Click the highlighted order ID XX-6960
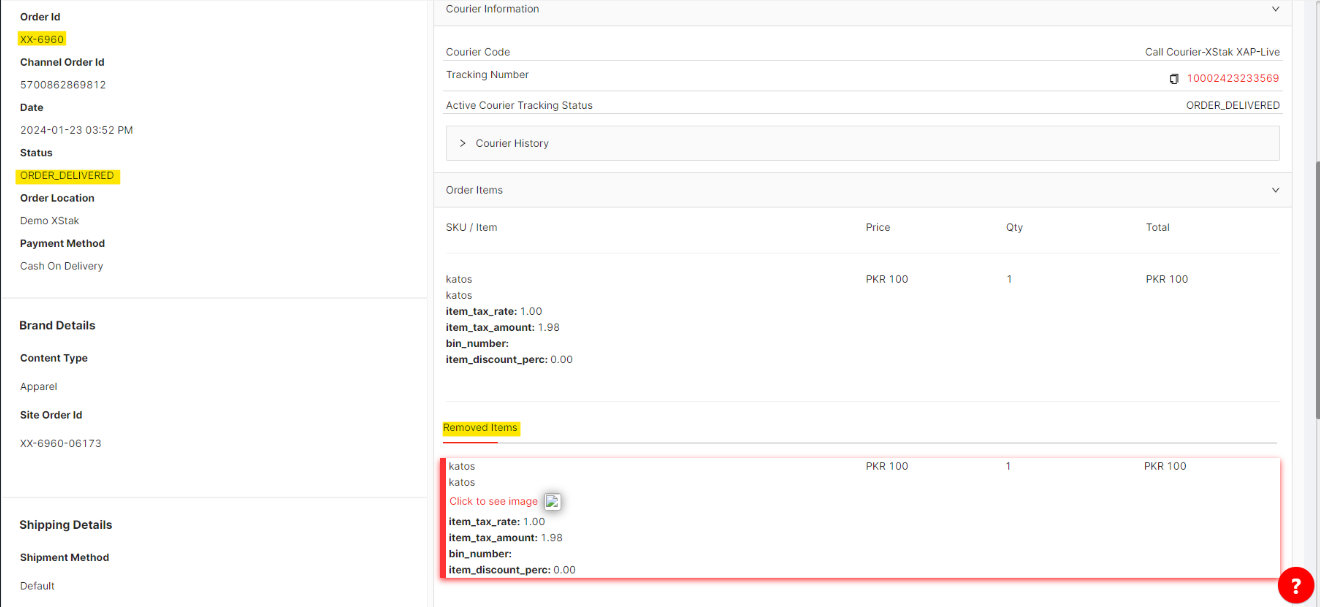The height and width of the screenshot is (607, 1320). [42, 39]
